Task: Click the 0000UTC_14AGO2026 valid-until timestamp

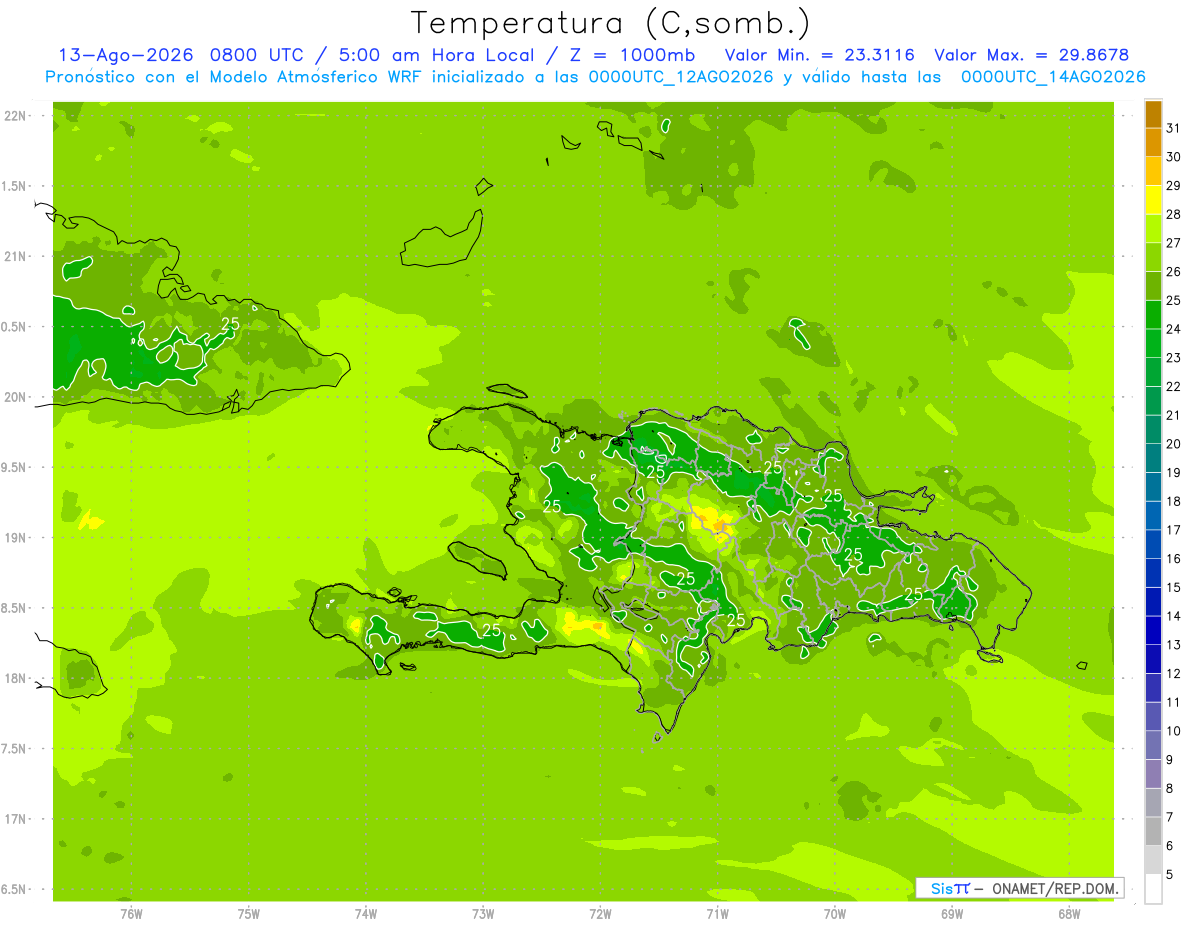Action: point(1053,77)
